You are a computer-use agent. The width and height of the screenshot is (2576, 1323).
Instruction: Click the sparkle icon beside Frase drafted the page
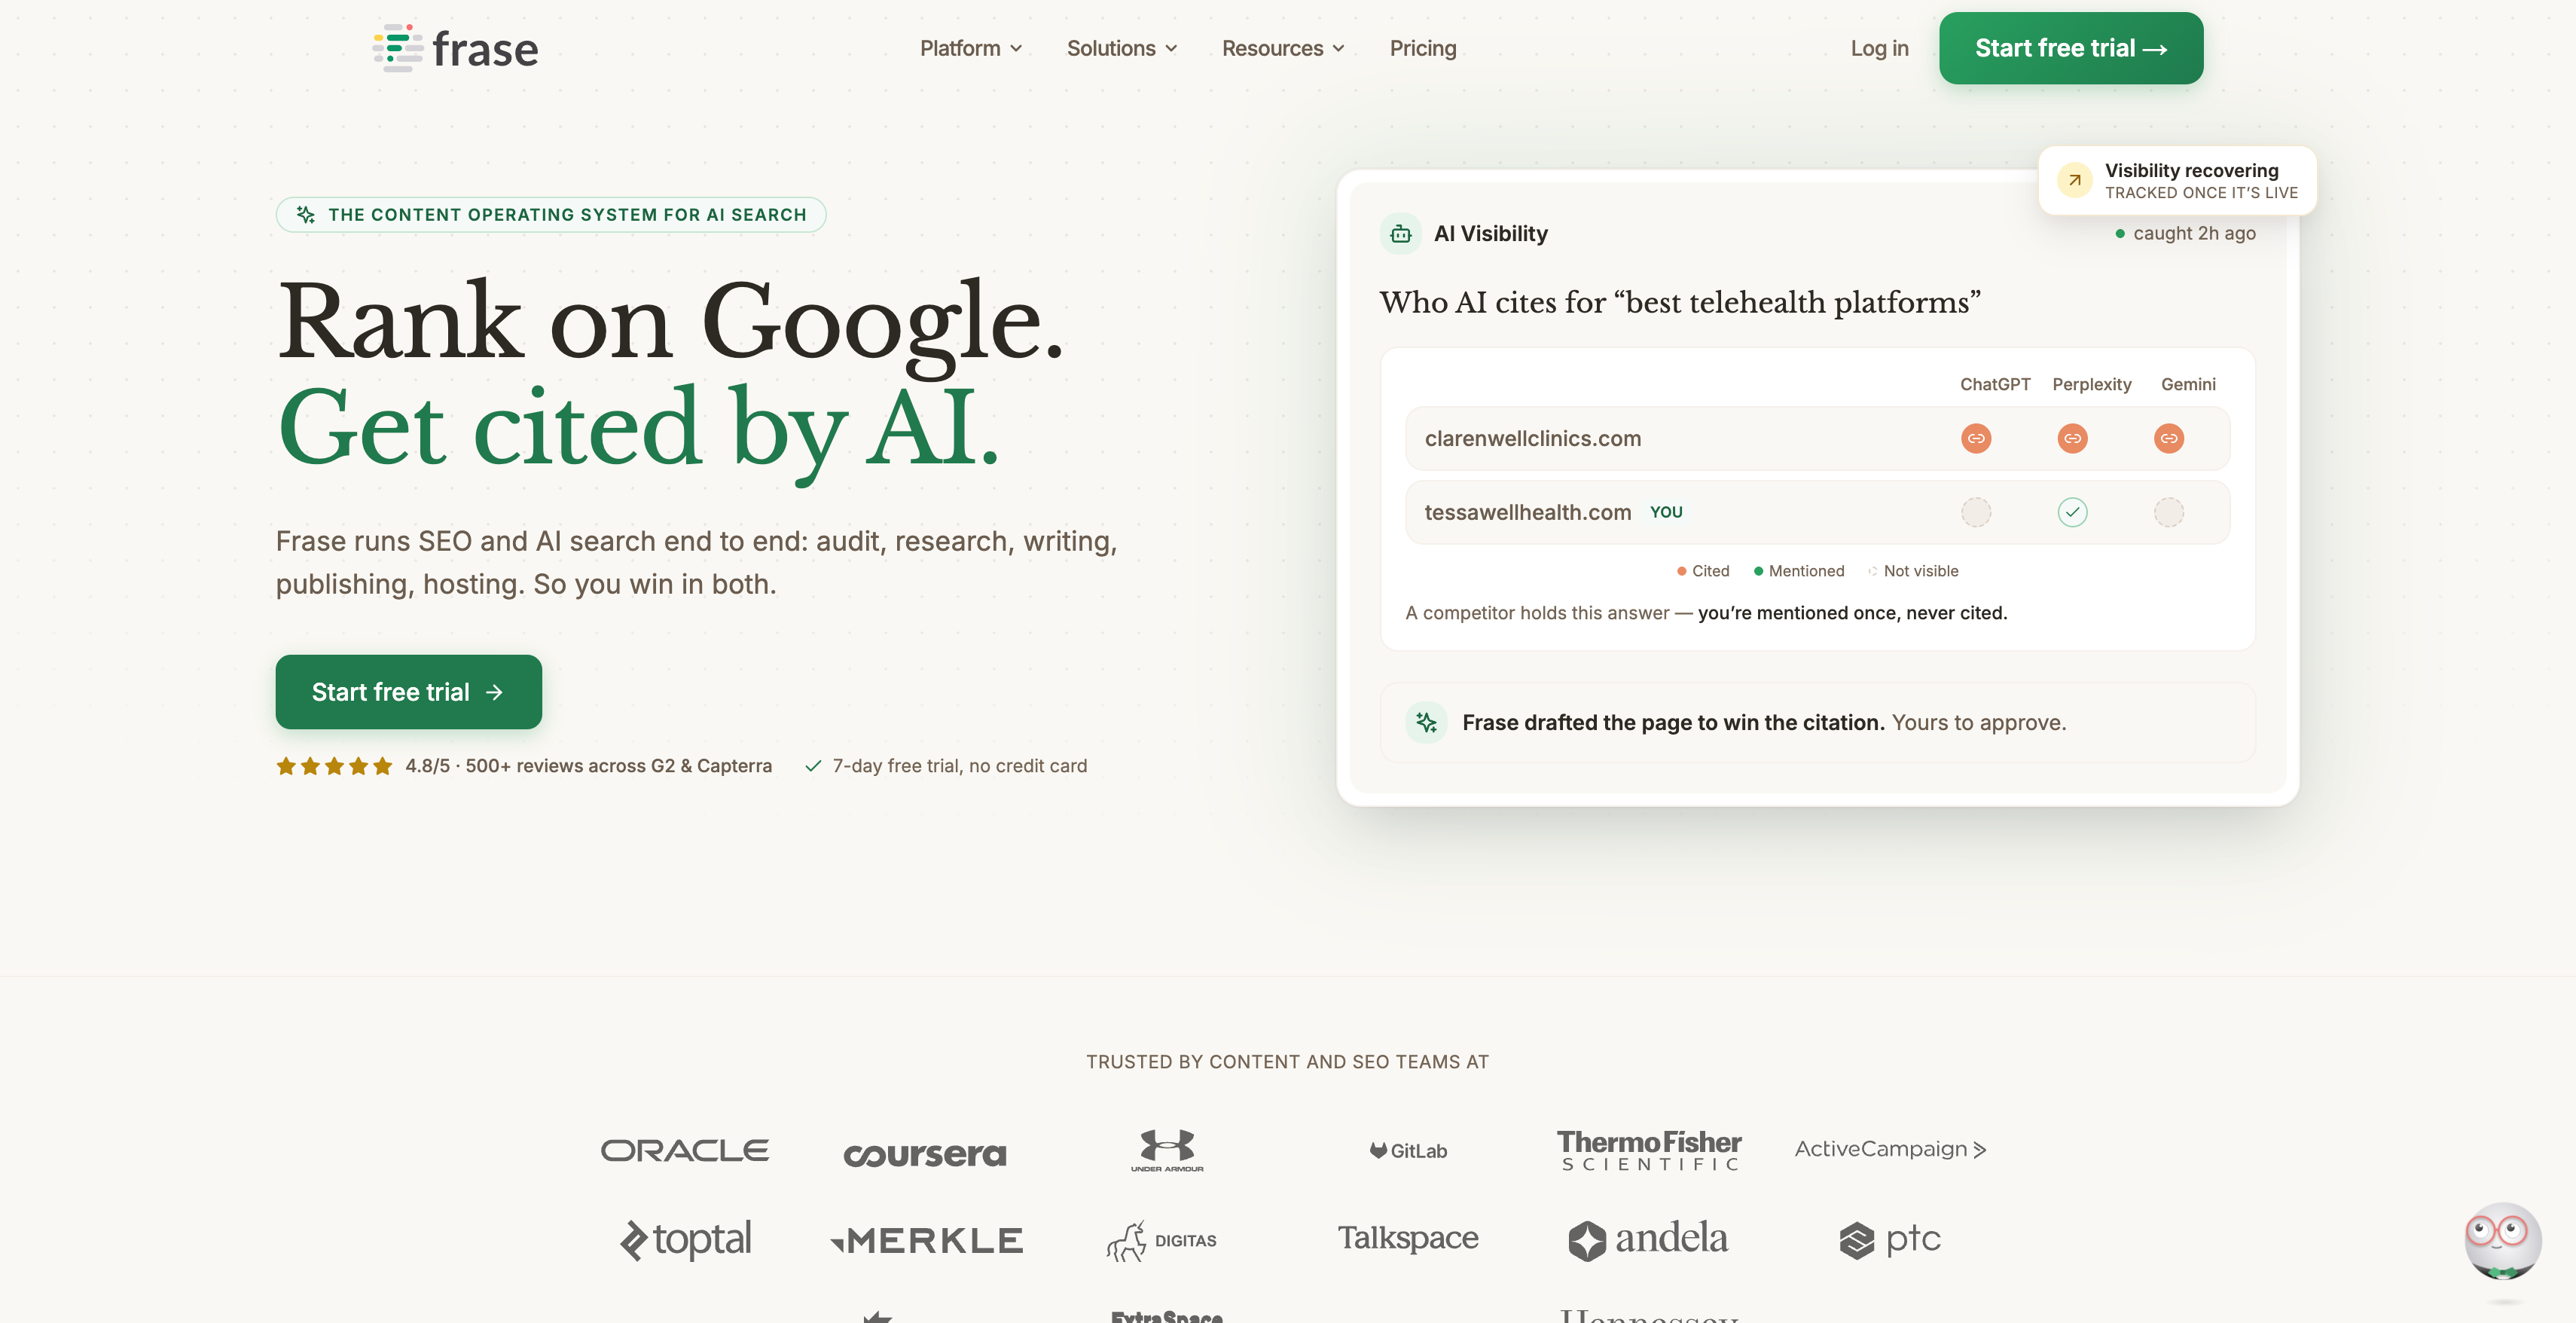(x=1427, y=722)
